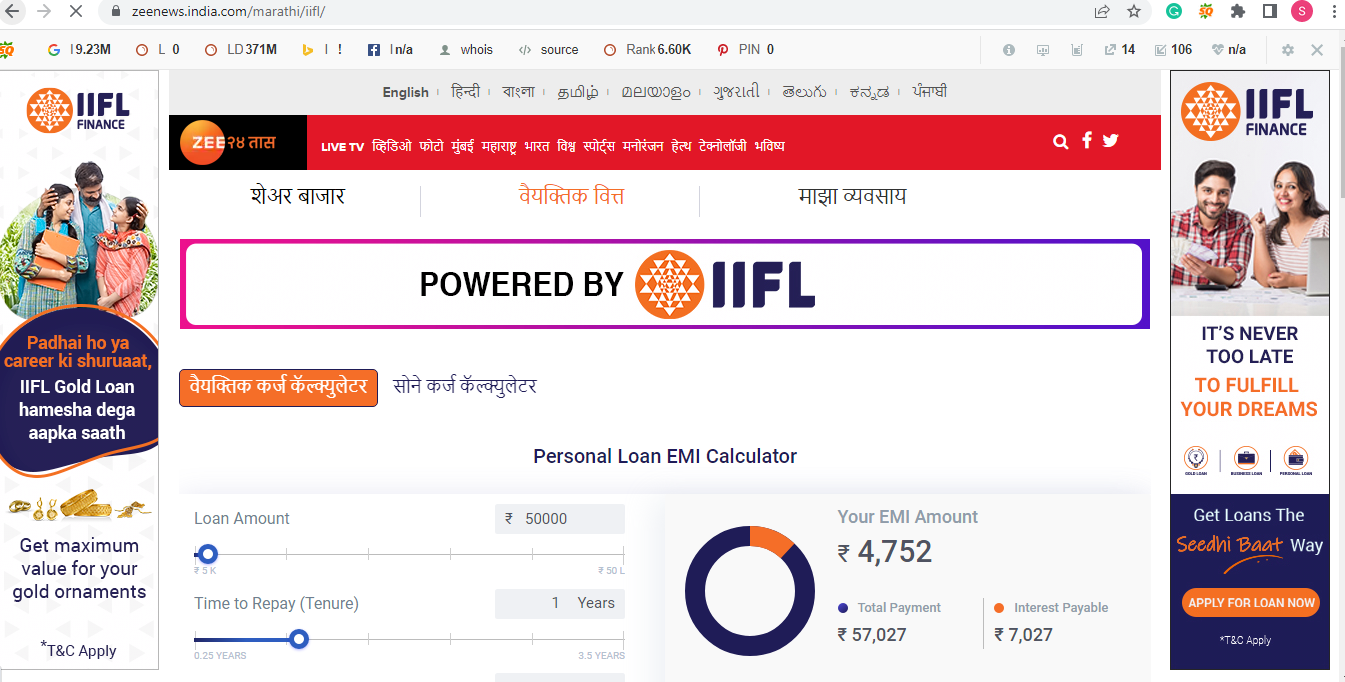Switch language to മലയാളം
Screen dimensions: 1345x682
coord(656,92)
